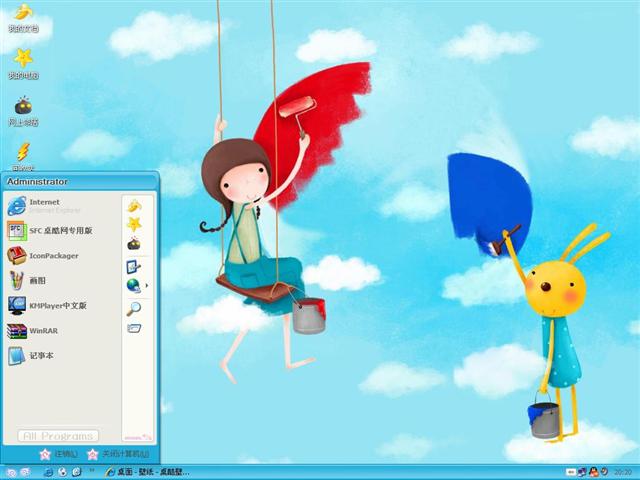
Task: Click the network computers tray icon
Action: point(582,472)
